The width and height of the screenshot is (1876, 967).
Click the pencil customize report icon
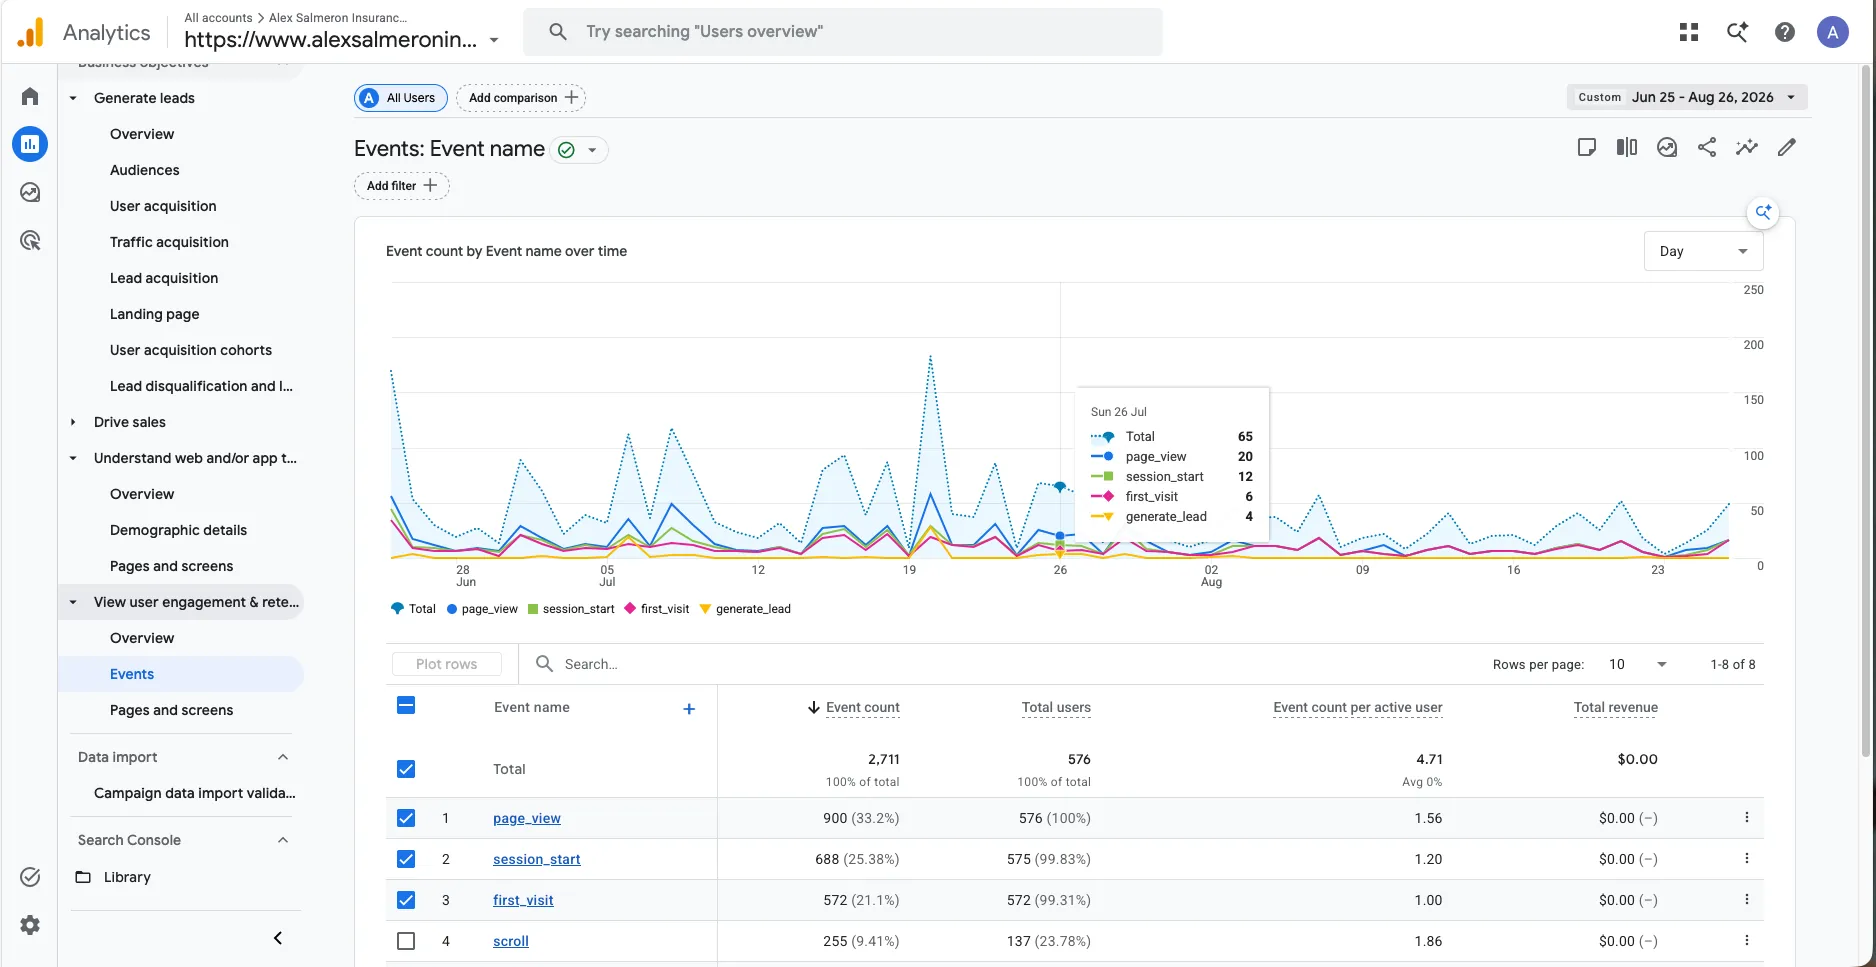(x=1787, y=147)
